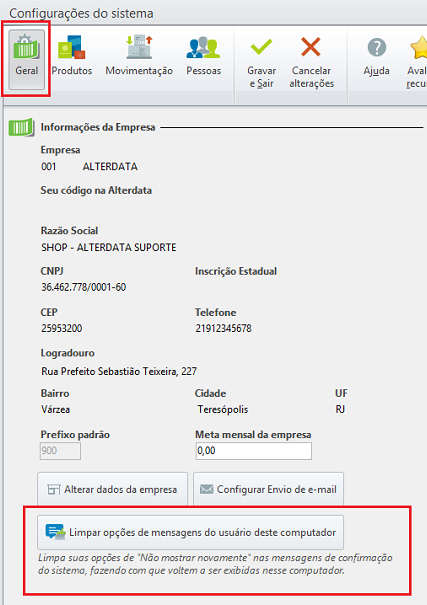Image resolution: width=427 pixels, height=605 pixels.
Task: Click the Razão Social value text
Action: (109, 247)
